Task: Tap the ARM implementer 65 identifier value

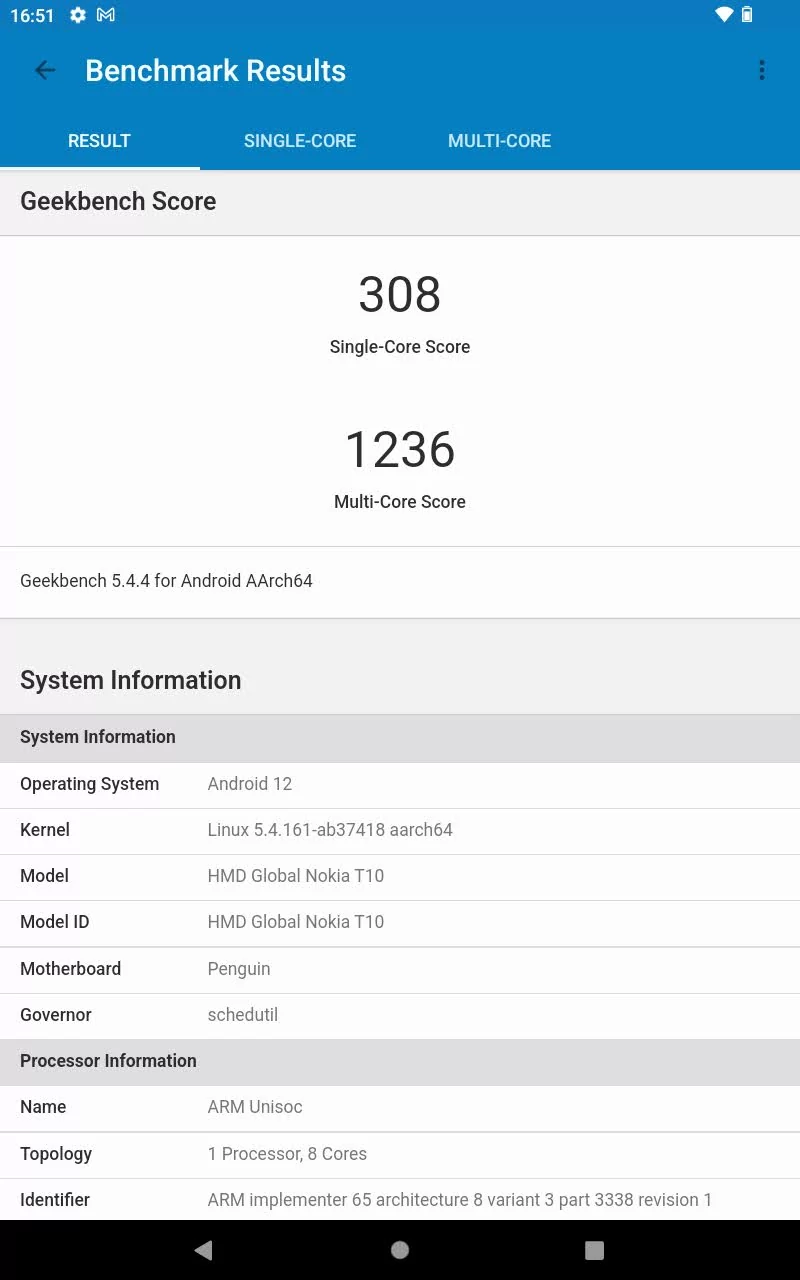Action: (x=460, y=1200)
